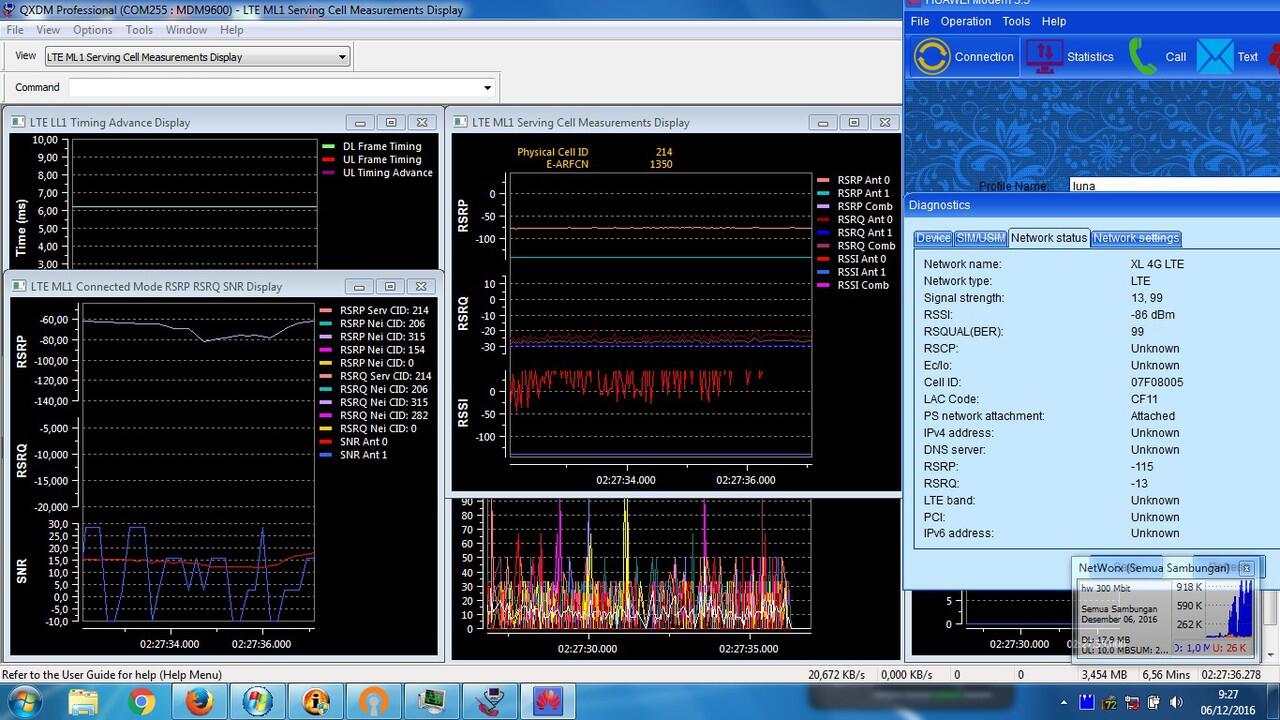Switch to the Network settings tab
Viewport: 1280px width, 720px height.
point(1136,238)
